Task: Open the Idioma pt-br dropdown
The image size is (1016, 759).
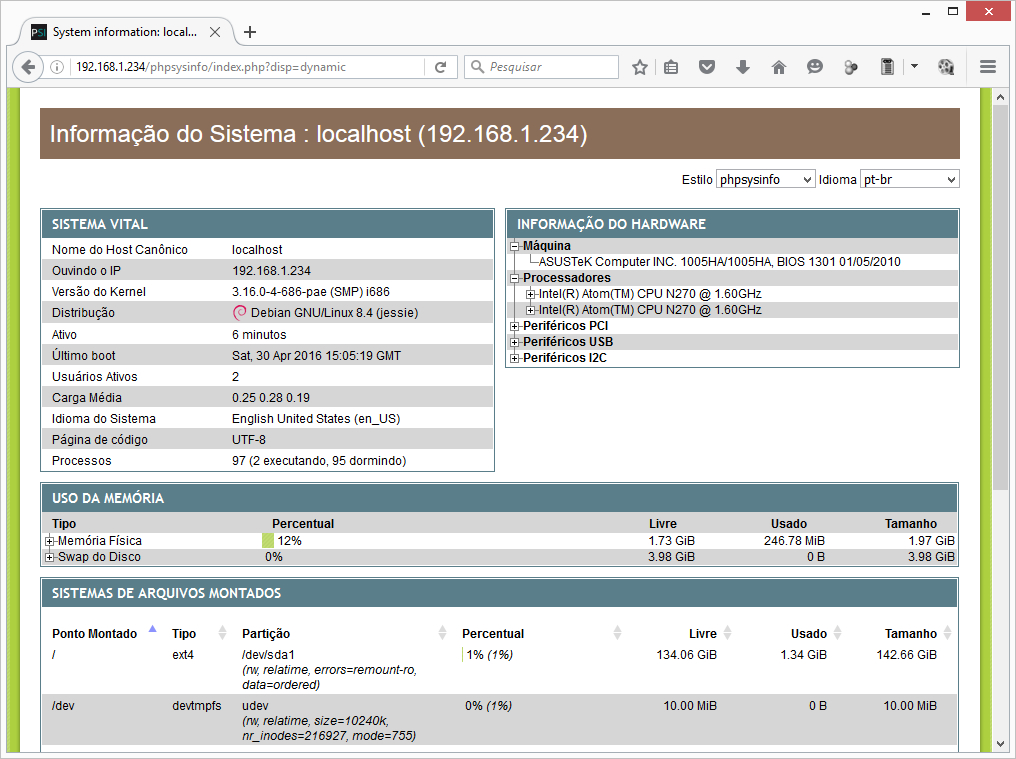Action: [909, 180]
